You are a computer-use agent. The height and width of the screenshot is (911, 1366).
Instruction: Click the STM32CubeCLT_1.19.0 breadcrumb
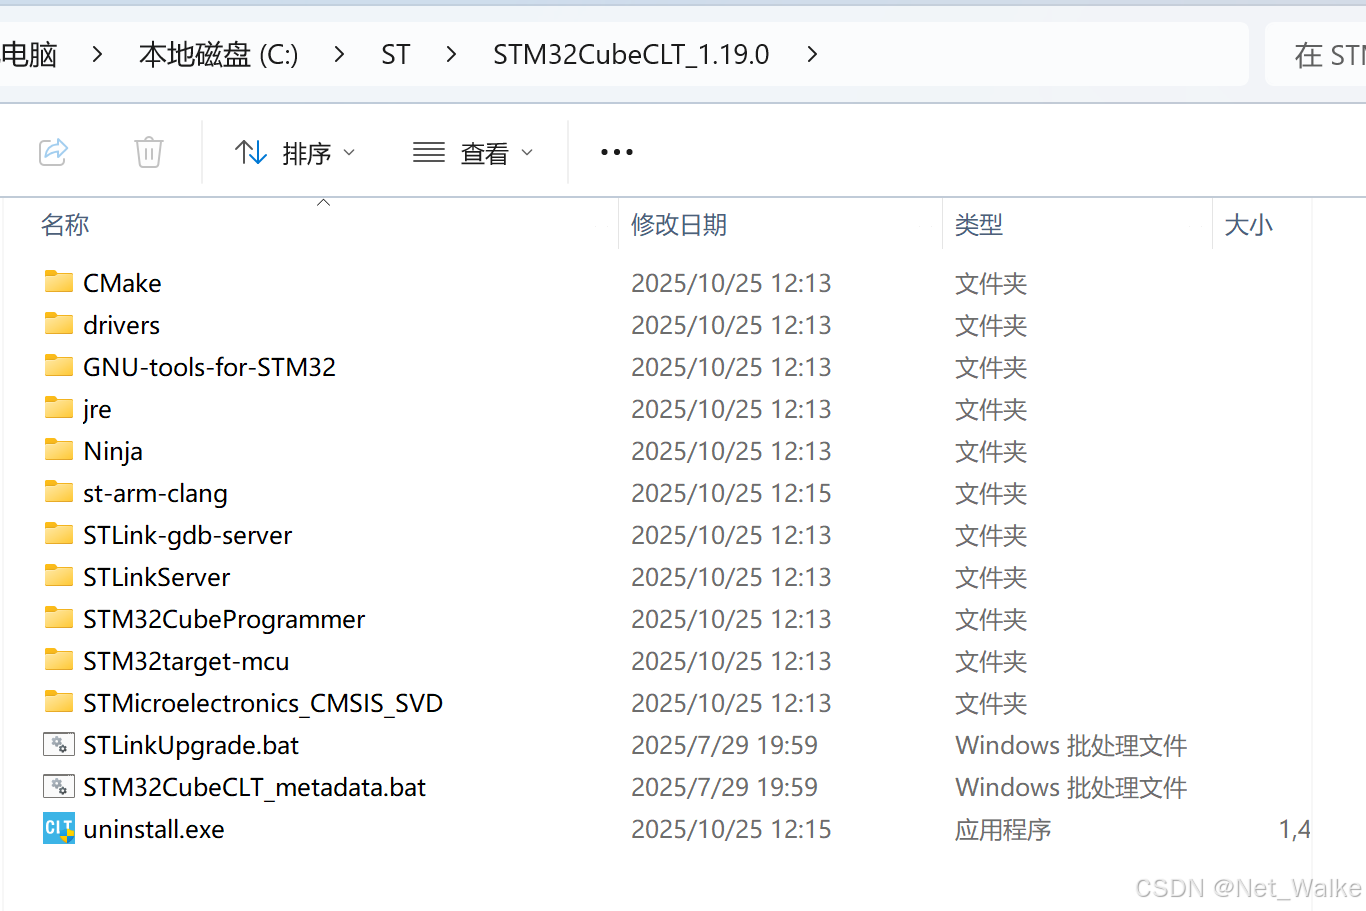pyautogui.click(x=631, y=54)
